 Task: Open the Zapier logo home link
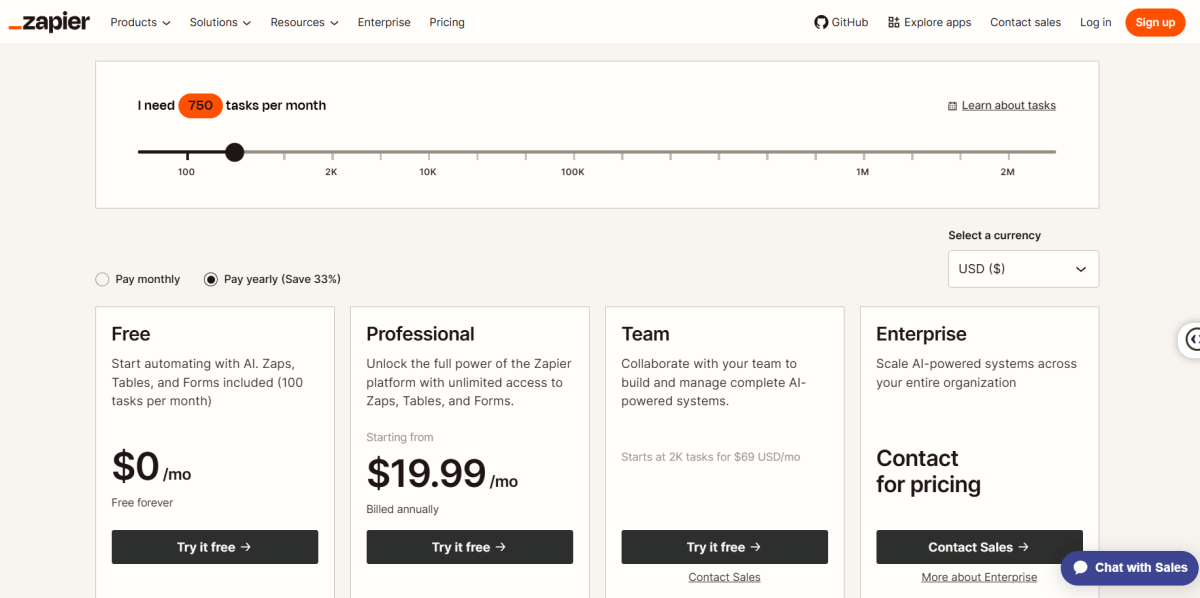point(49,22)
